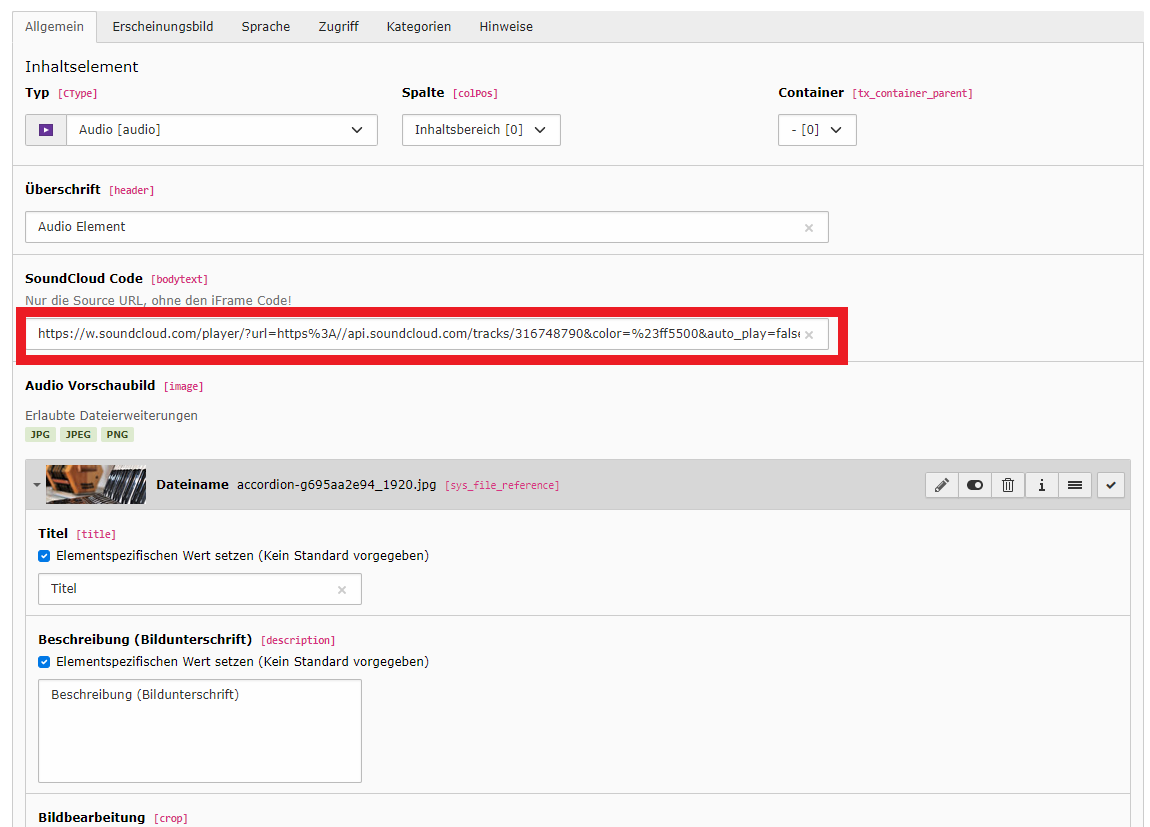Delete the accordion image with the trash icon
Image resolution: width=1150 pixels, height=827 pixels.
[1008, 485]
